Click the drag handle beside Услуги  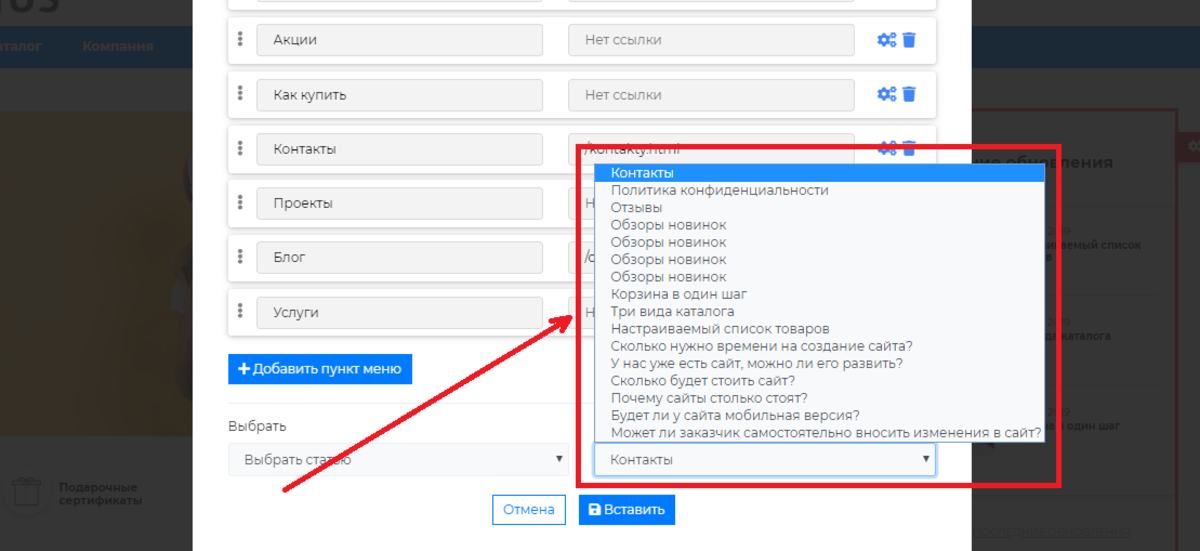click(x=240, y=311)
